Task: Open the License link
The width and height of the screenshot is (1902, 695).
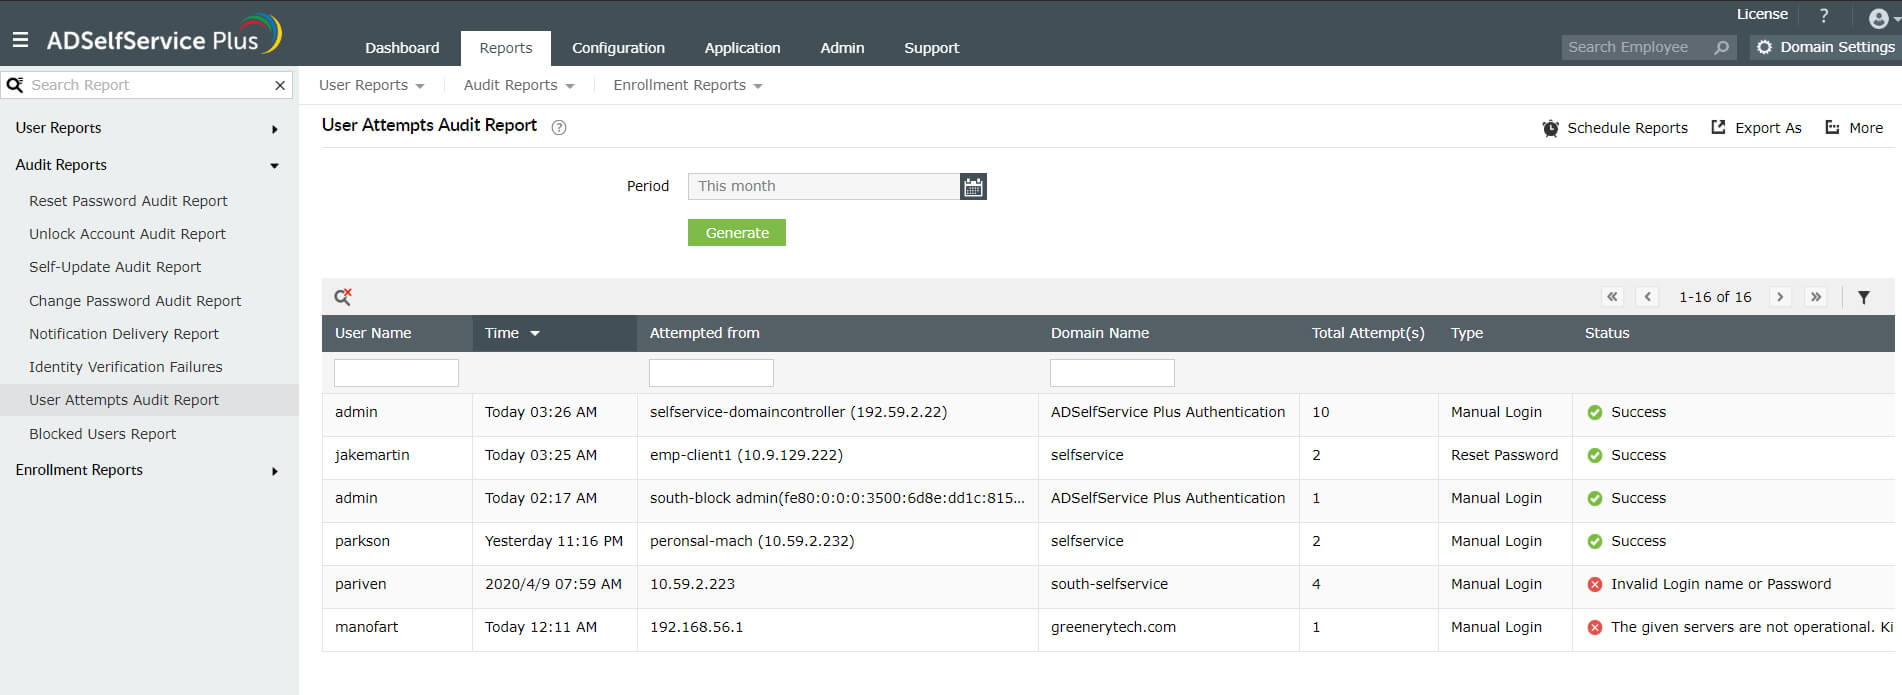Action: click(1762, 14)
